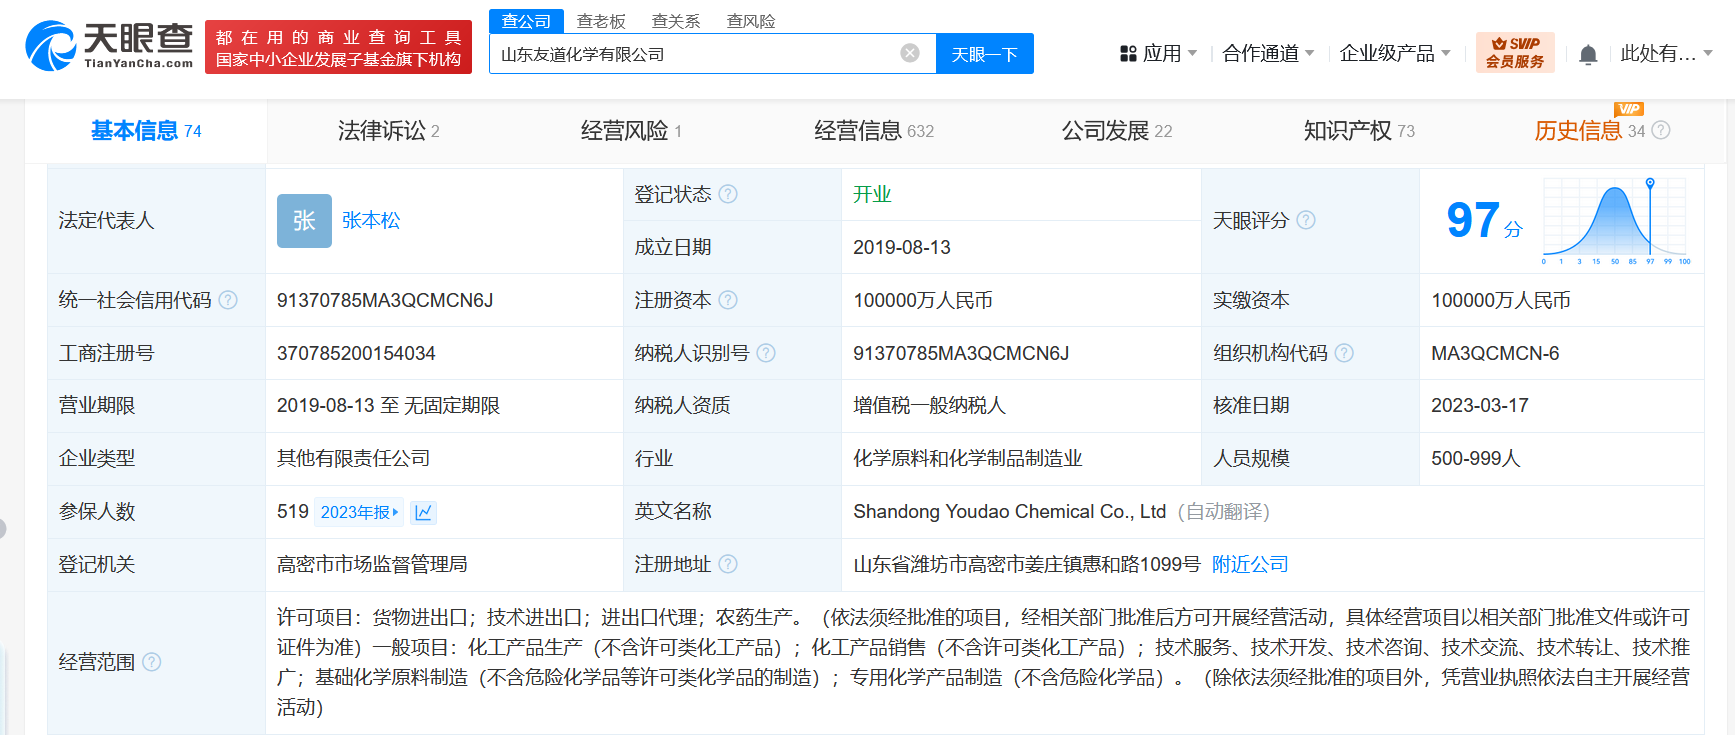
Task: Click the 登记机关 value 高密市市场监督管理局
Action: 372,564
